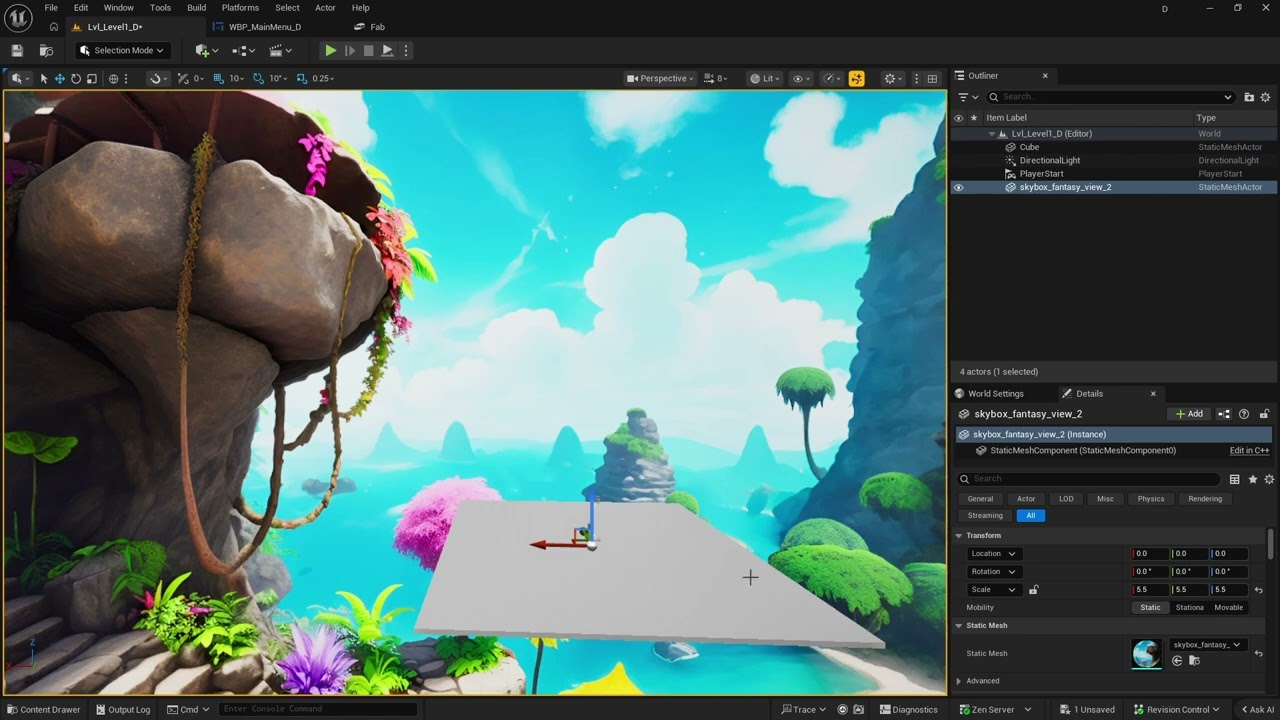1280x720 pixels.
Task: Open play options three-dot menu
Action: click(405, 50)
